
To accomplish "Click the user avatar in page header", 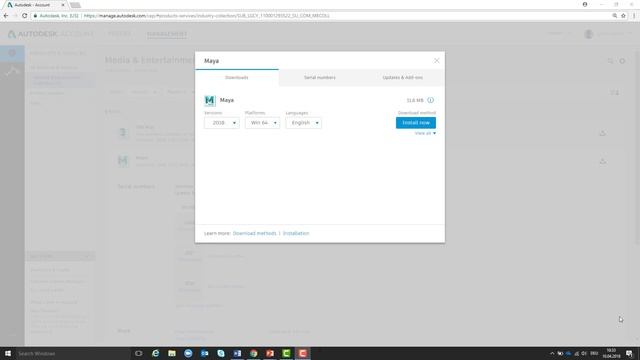I will [x=588, y=34].
